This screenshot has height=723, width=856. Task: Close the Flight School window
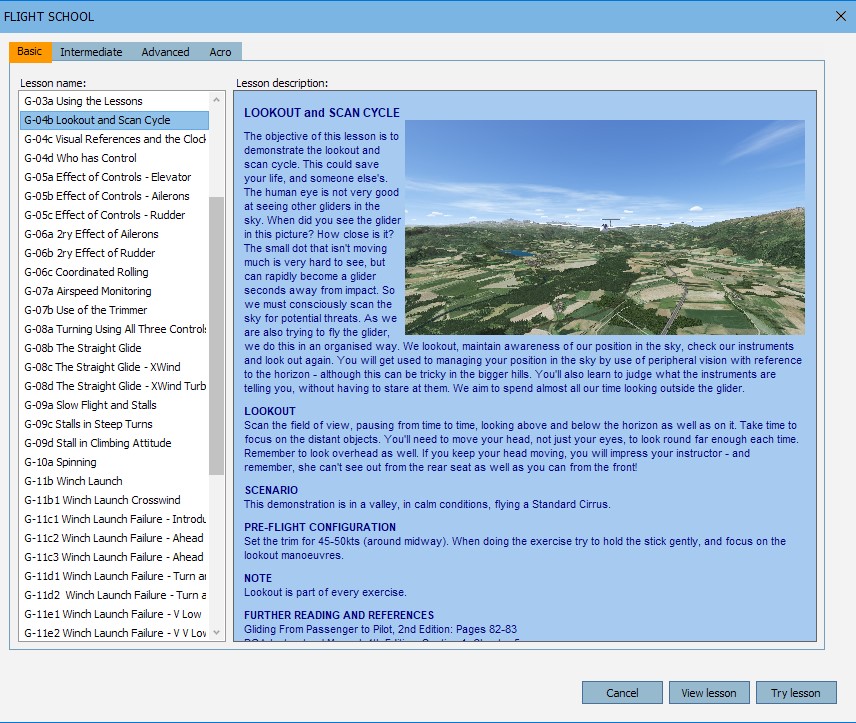coord(840,15)
